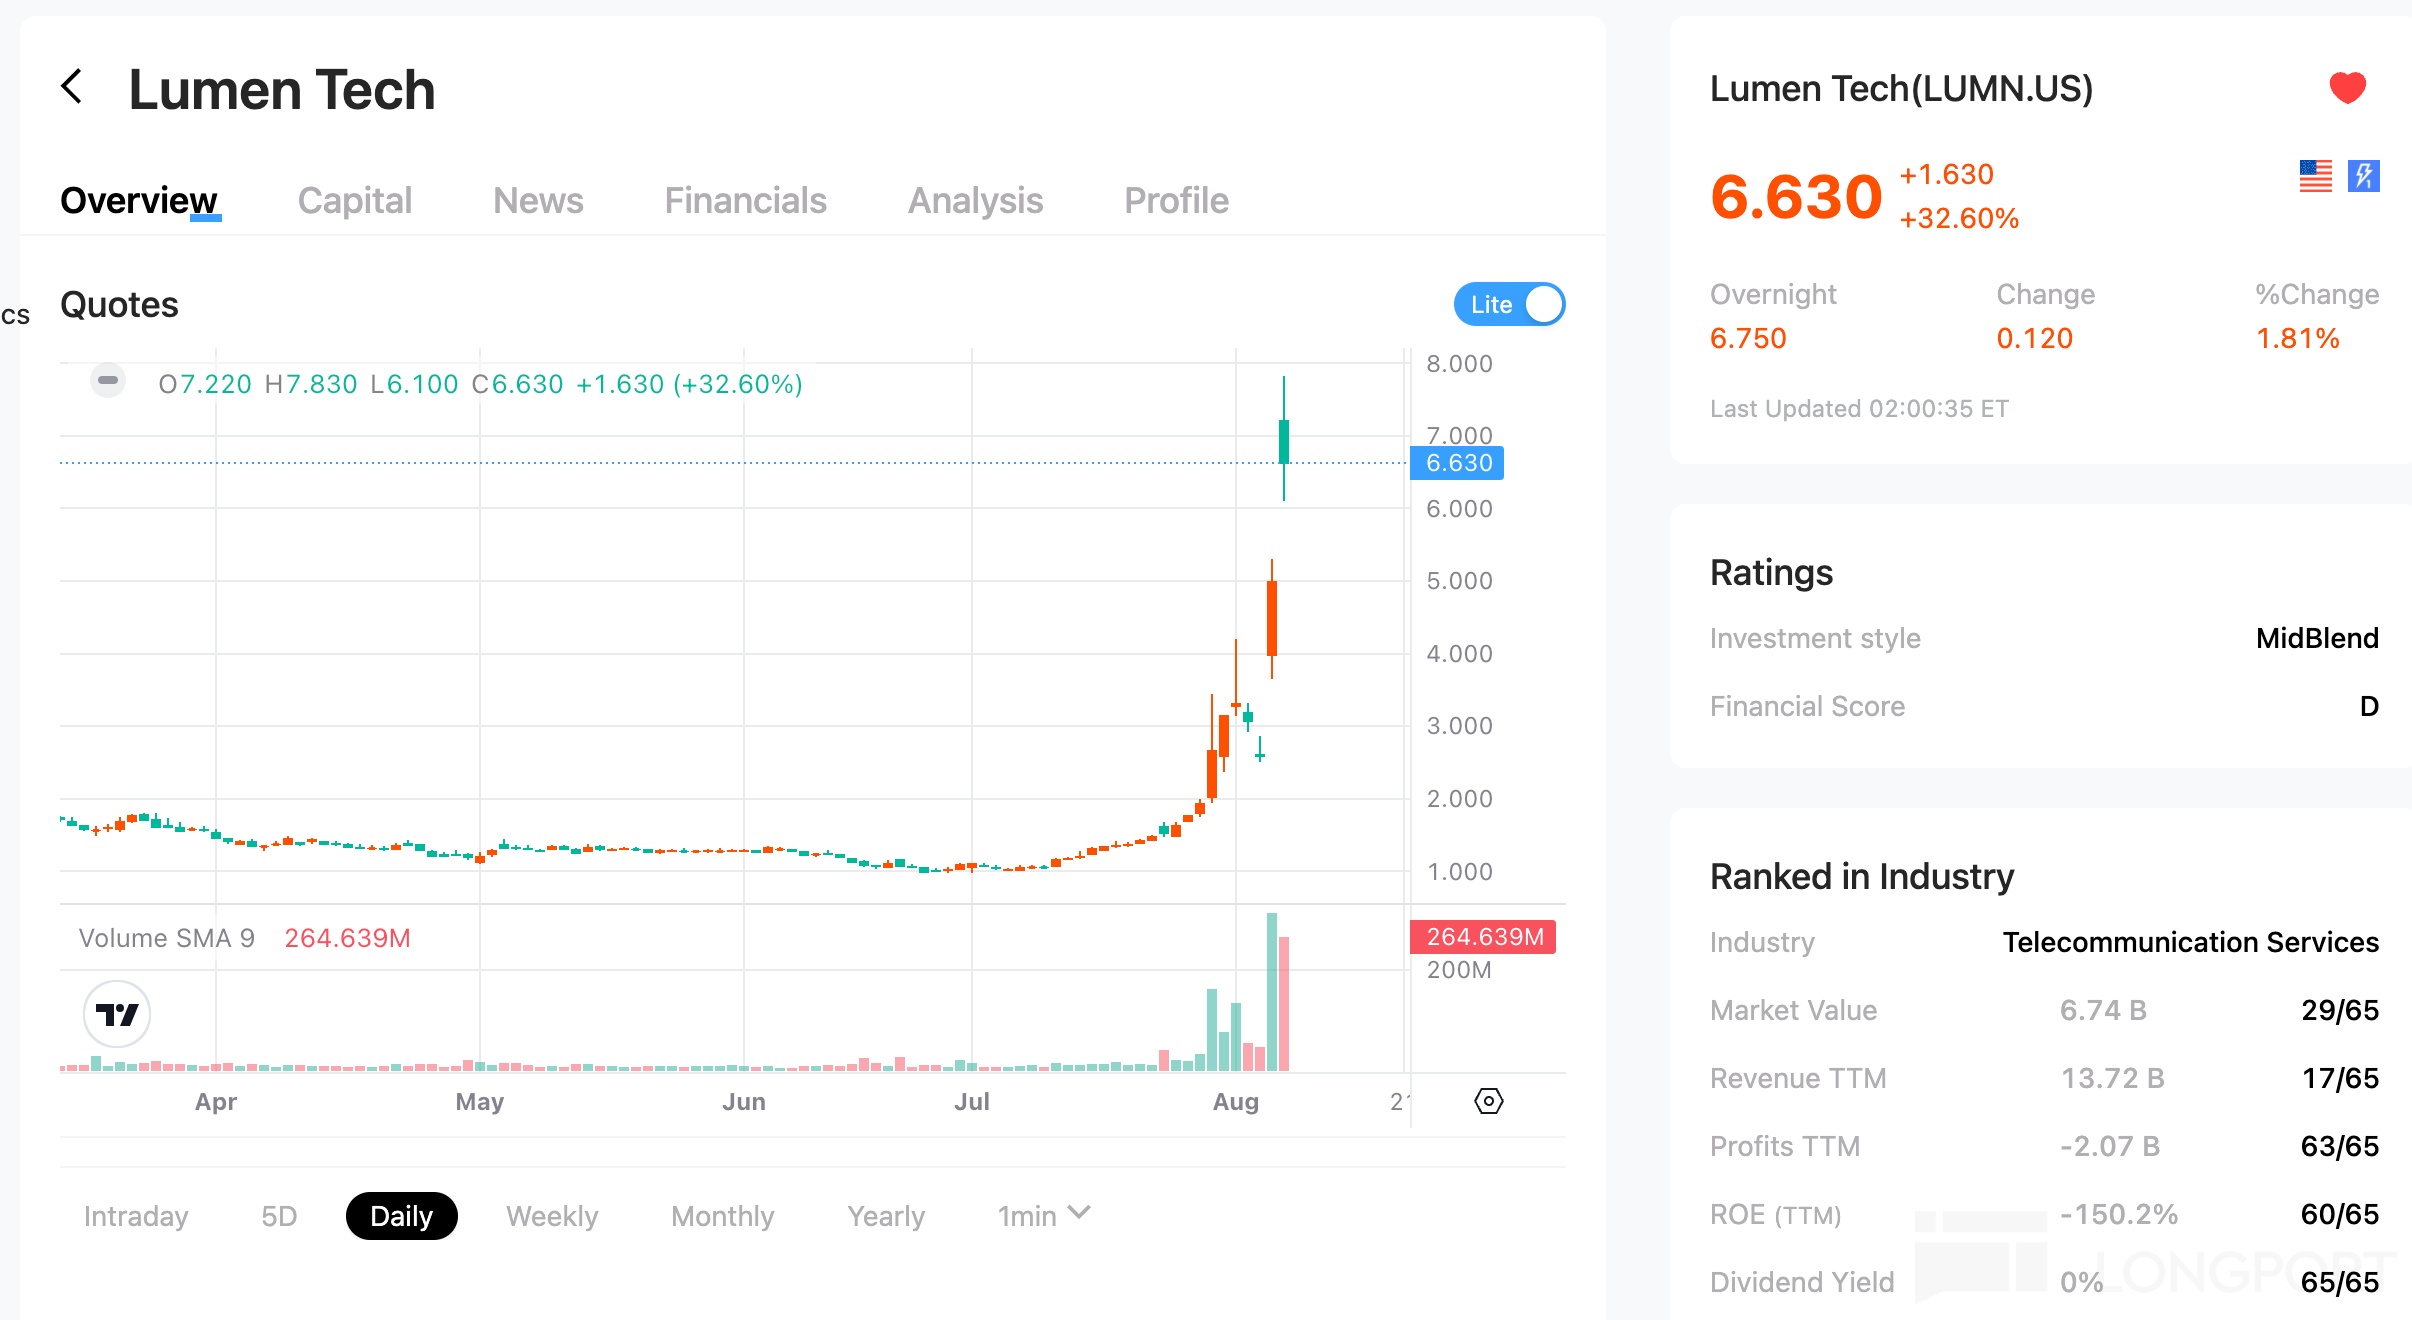The width and height of the screenshot is (2412, 1320).
Task: Select the Intraday chart period
Action: [x=136, y=1216]
